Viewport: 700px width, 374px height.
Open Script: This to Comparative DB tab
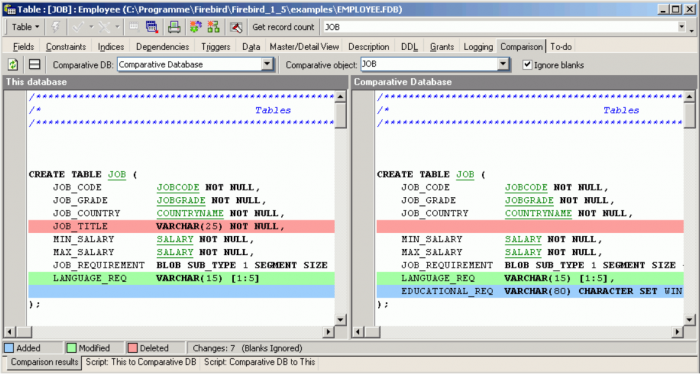(141, 362)
